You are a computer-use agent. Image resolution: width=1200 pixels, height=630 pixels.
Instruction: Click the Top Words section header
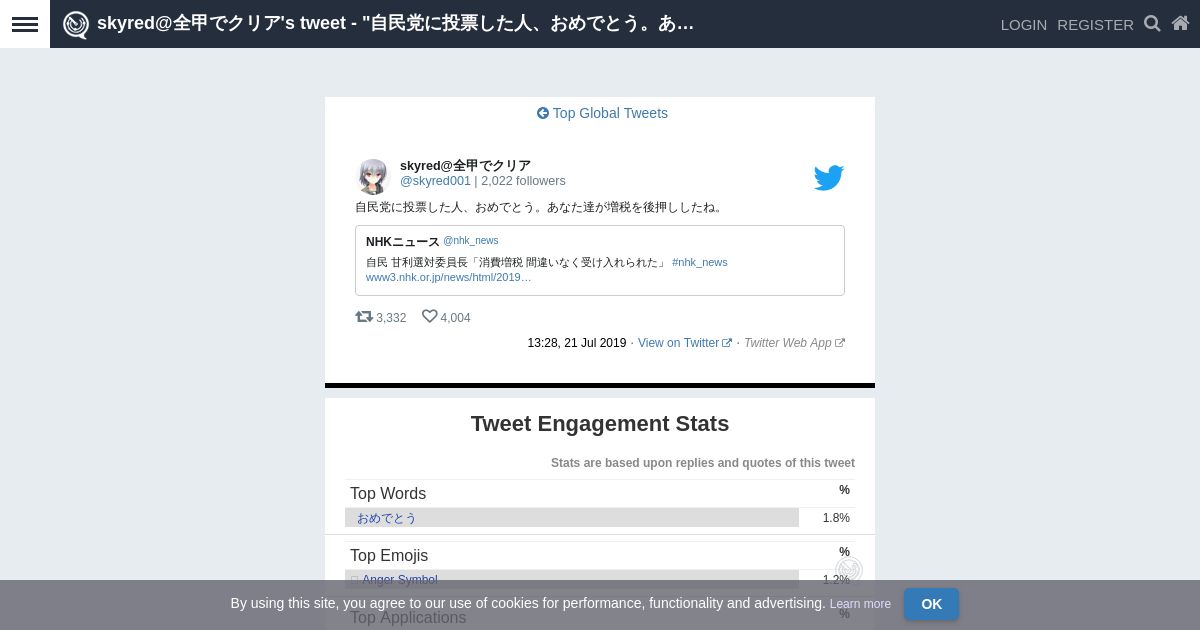(x=388, y=494)
